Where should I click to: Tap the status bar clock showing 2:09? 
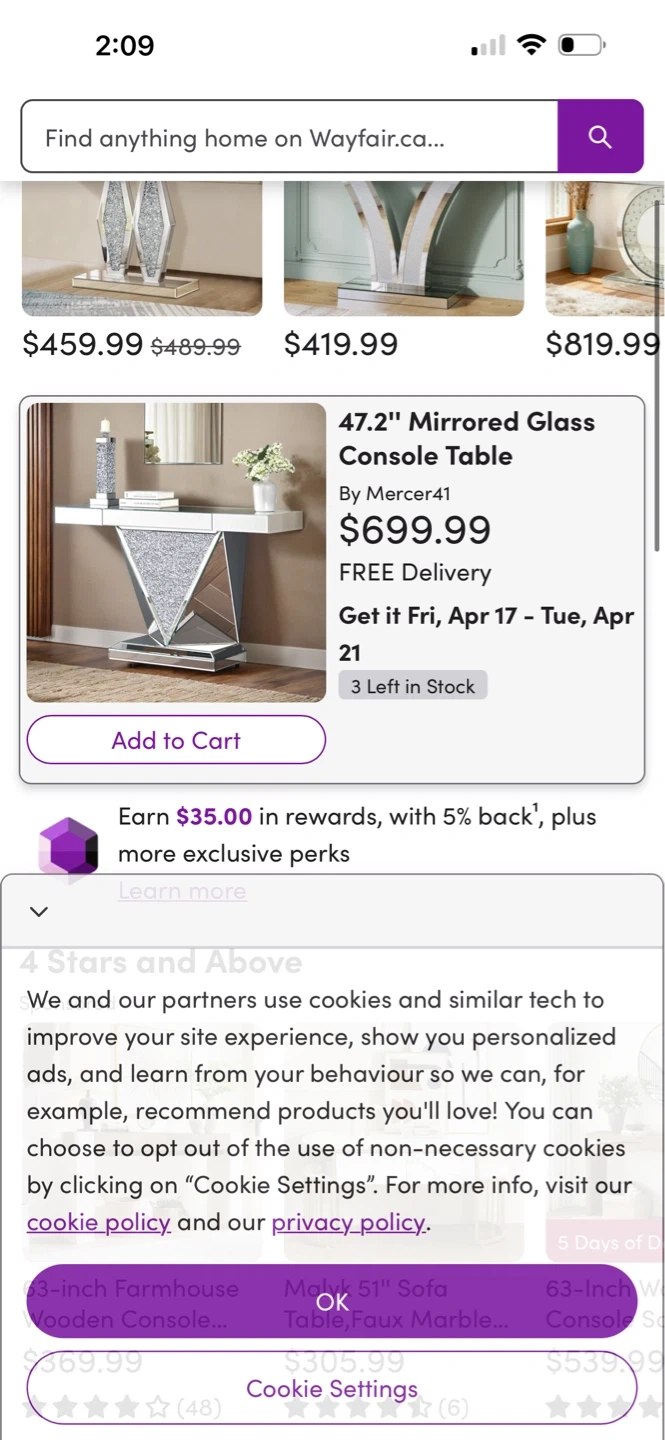pyautogui.click(x=125, y=46)
